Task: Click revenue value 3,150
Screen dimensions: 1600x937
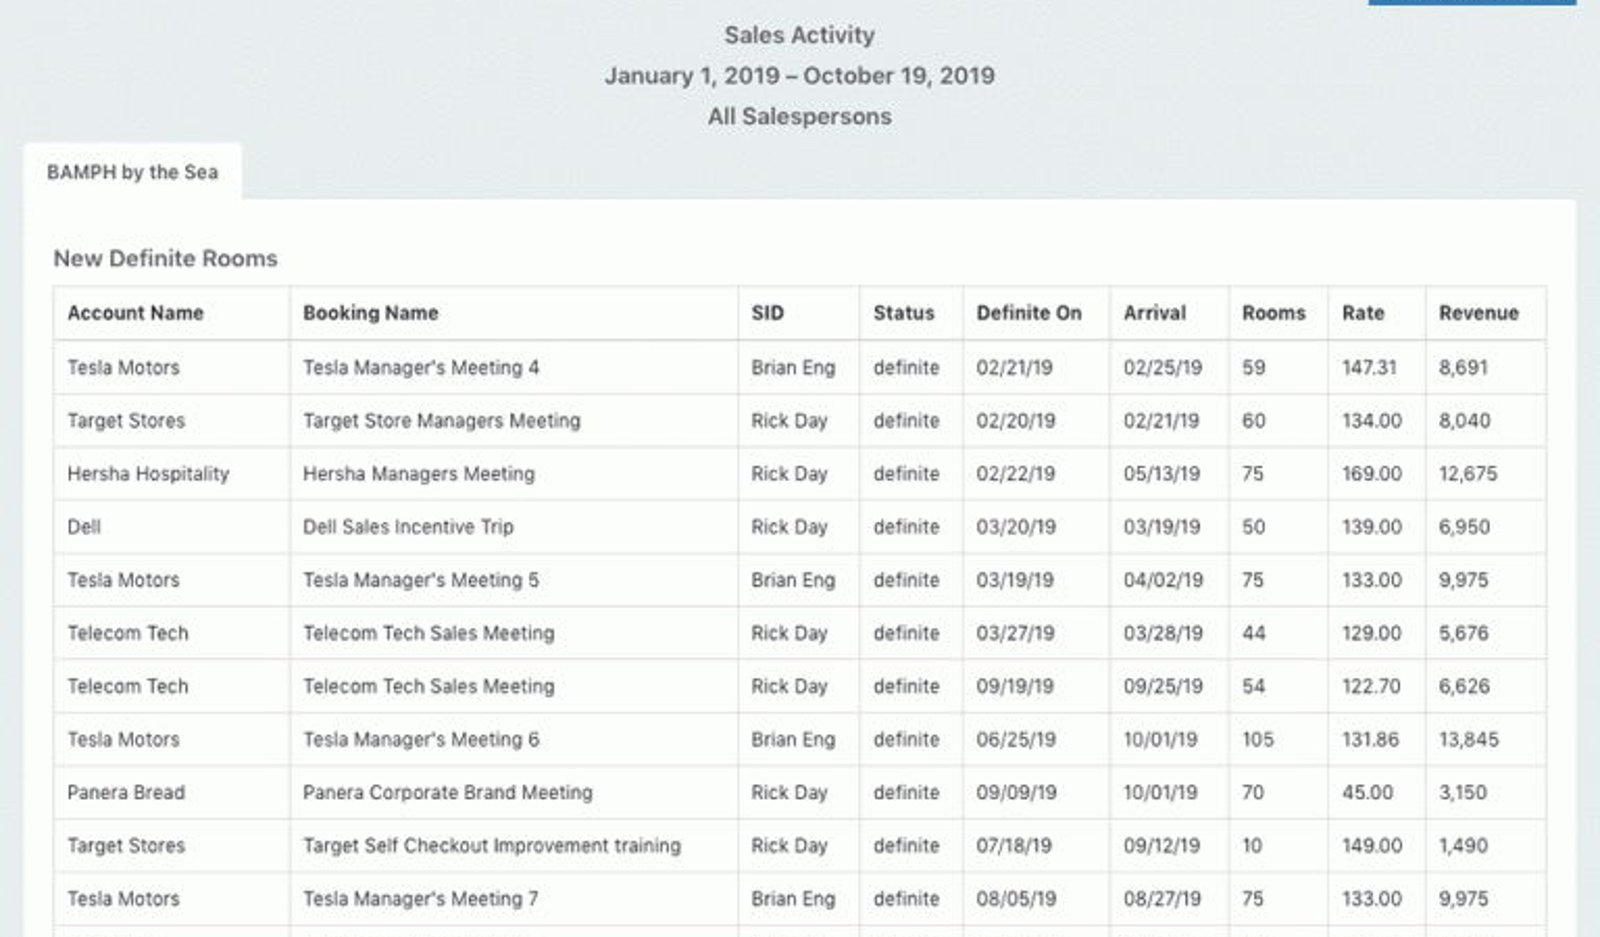Action: (1462, 792)
